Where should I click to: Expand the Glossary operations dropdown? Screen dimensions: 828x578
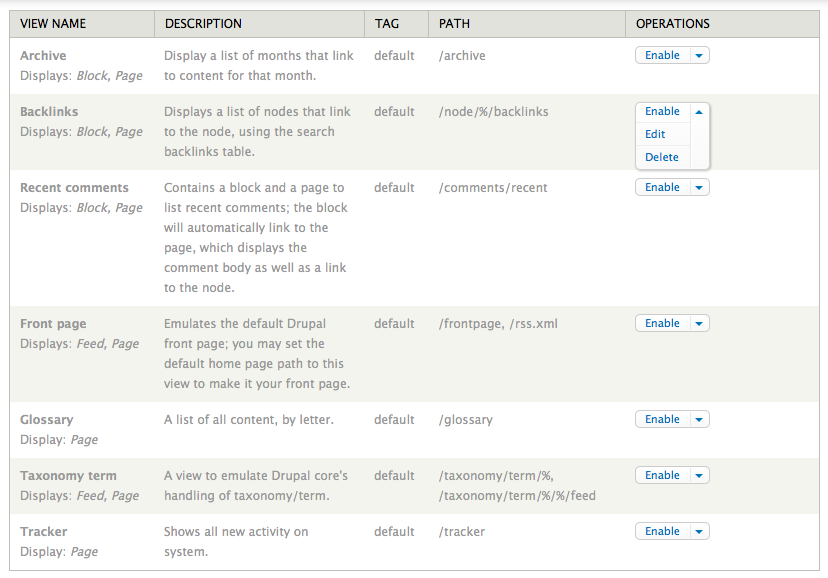[699, 419]
